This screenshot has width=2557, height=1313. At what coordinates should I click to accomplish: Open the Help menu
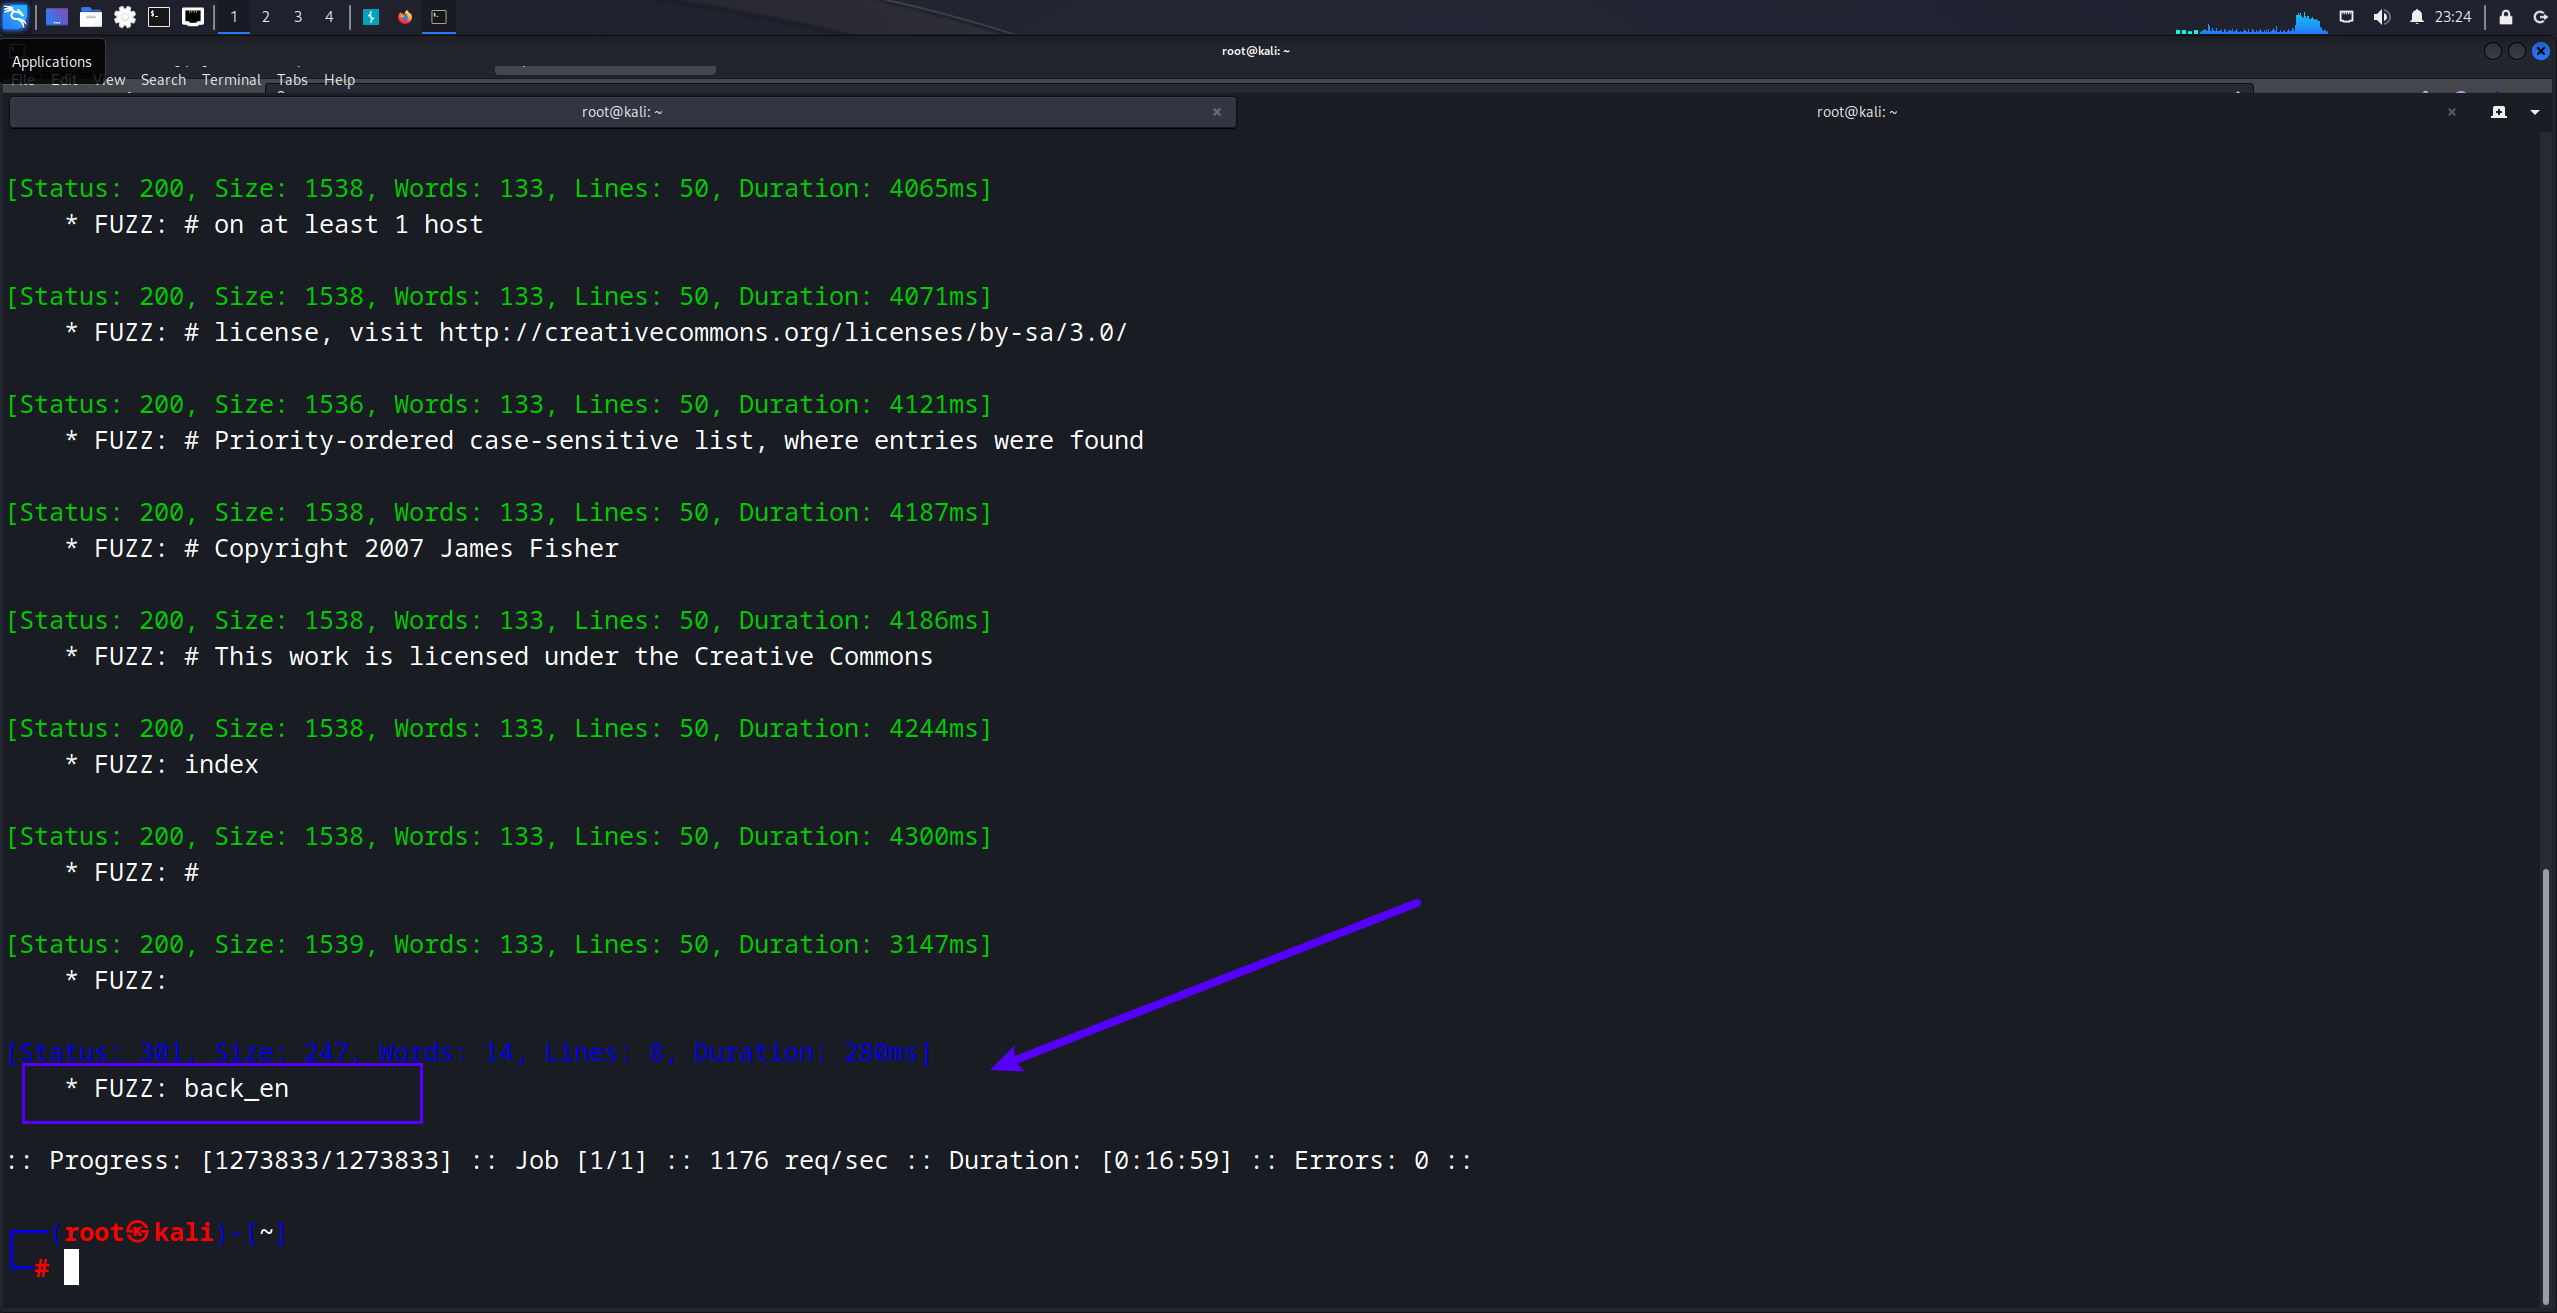[339, 80]
